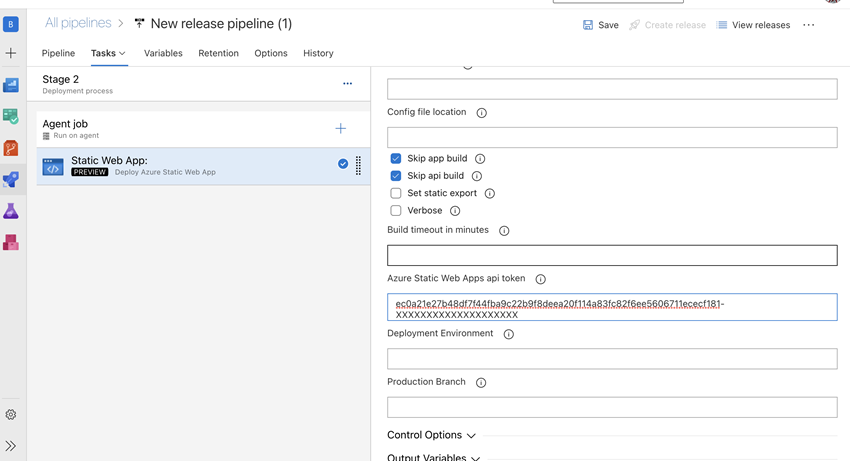The height and width of the screenshot is (461, 850).
Task: Expand the Output Variables section
Action: tap(434, 457)
